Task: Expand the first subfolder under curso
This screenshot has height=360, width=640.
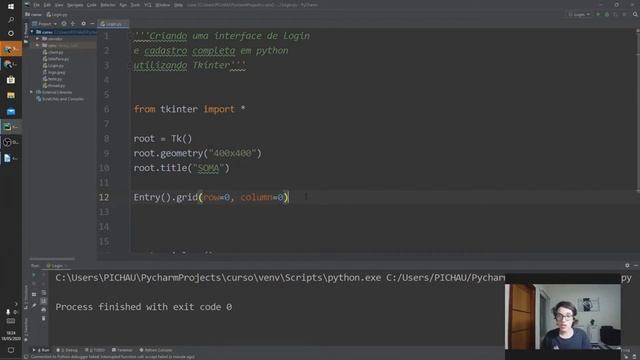Action: [x=38, y=39]
